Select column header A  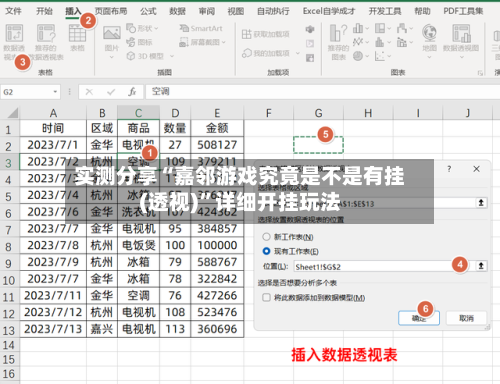tap(53, 113)
